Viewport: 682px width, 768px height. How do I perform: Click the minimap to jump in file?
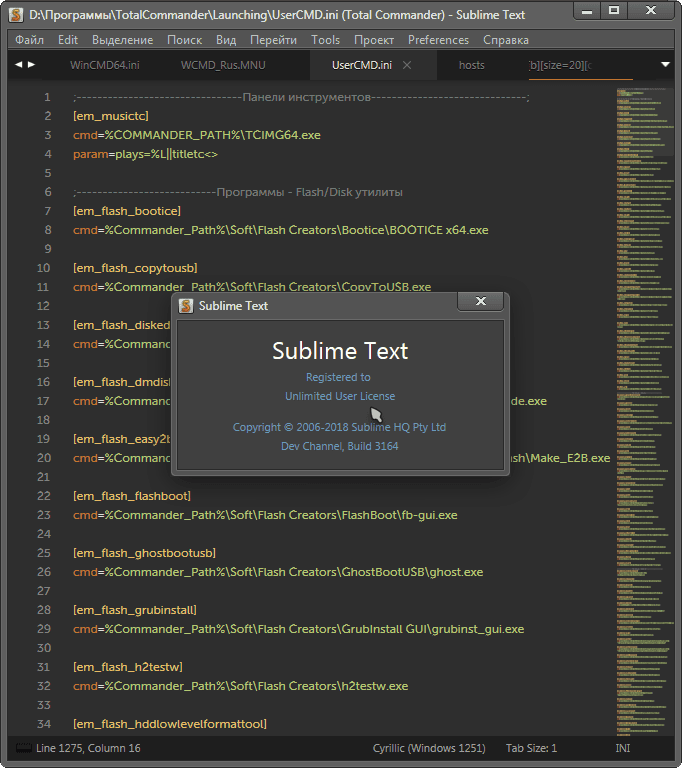click(644, 411)
